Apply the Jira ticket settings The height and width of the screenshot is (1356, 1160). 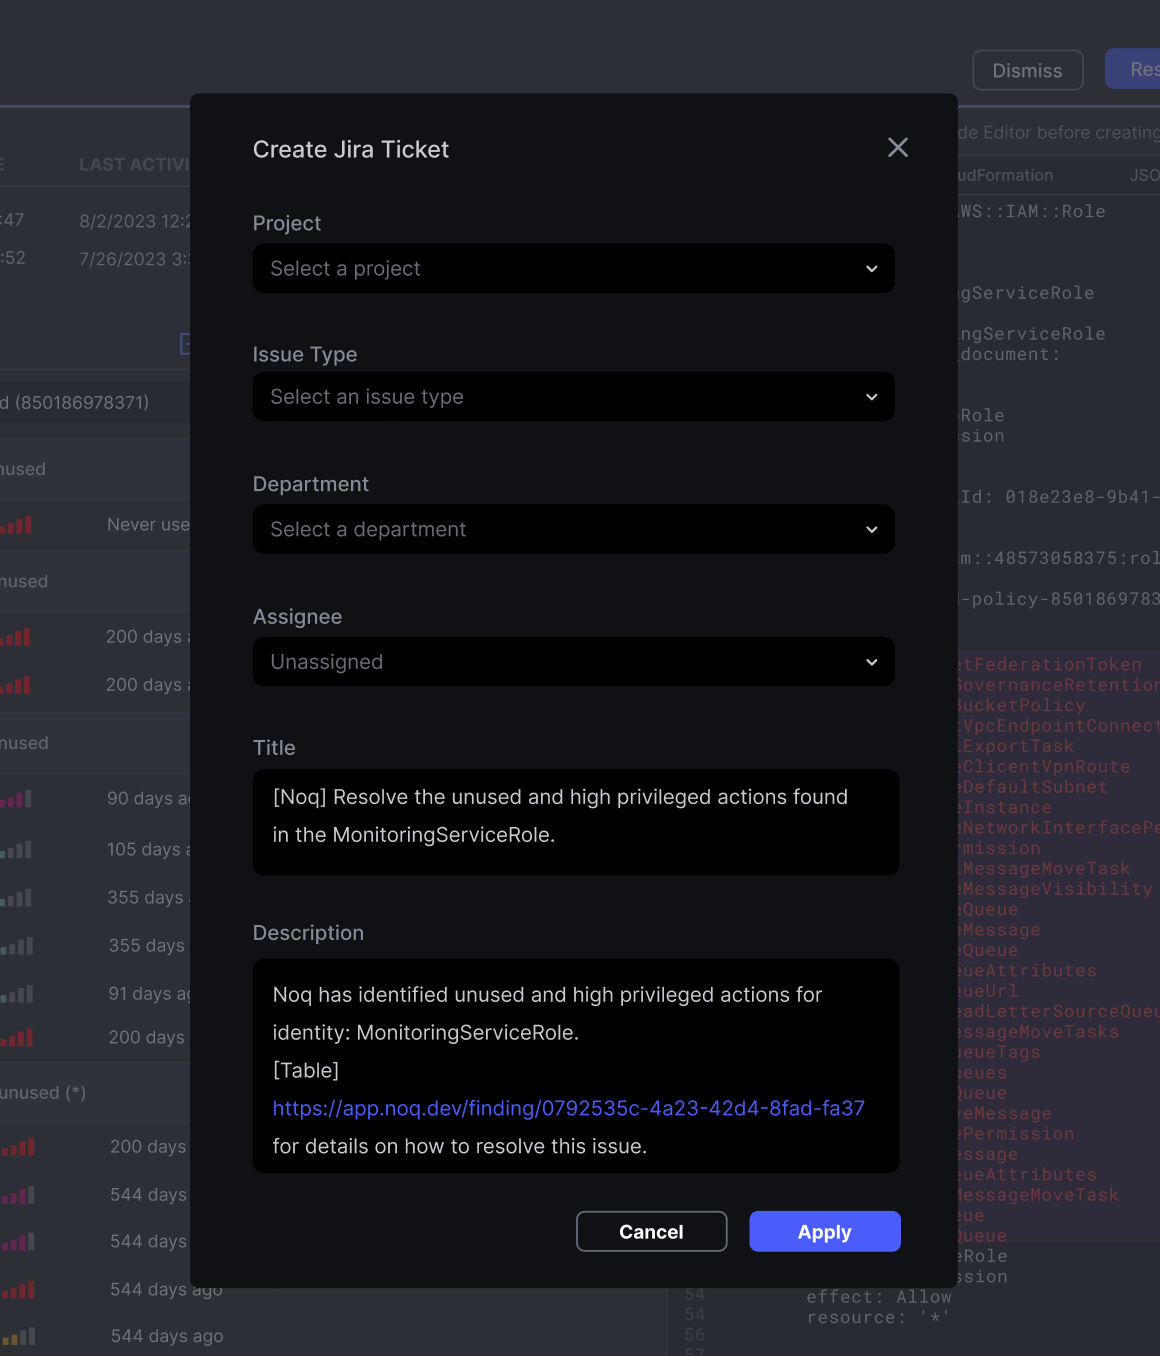[x=824, y=1232]
